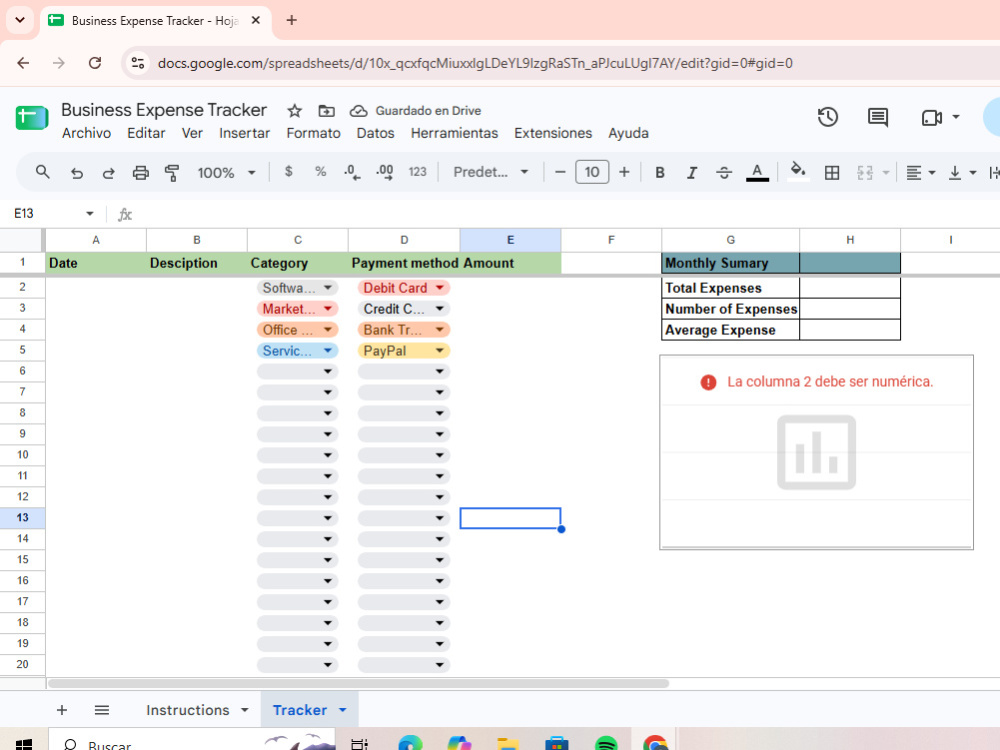Click the Guardado en Drive cloud status
The height and width of the screenshot is (750, 1000).
click(x=415, y=111)
